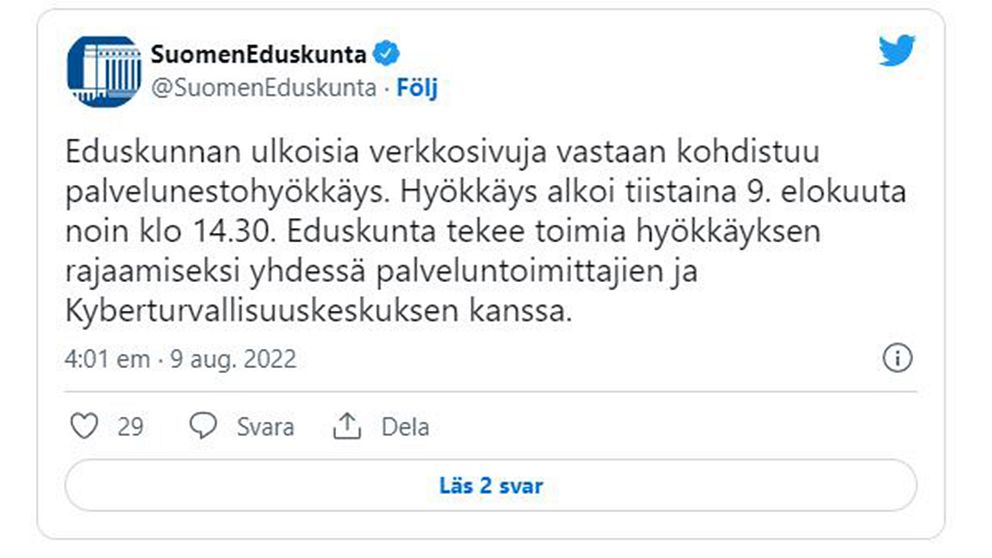Click the tweet text starting with Eduskunnan

[486, 231]
